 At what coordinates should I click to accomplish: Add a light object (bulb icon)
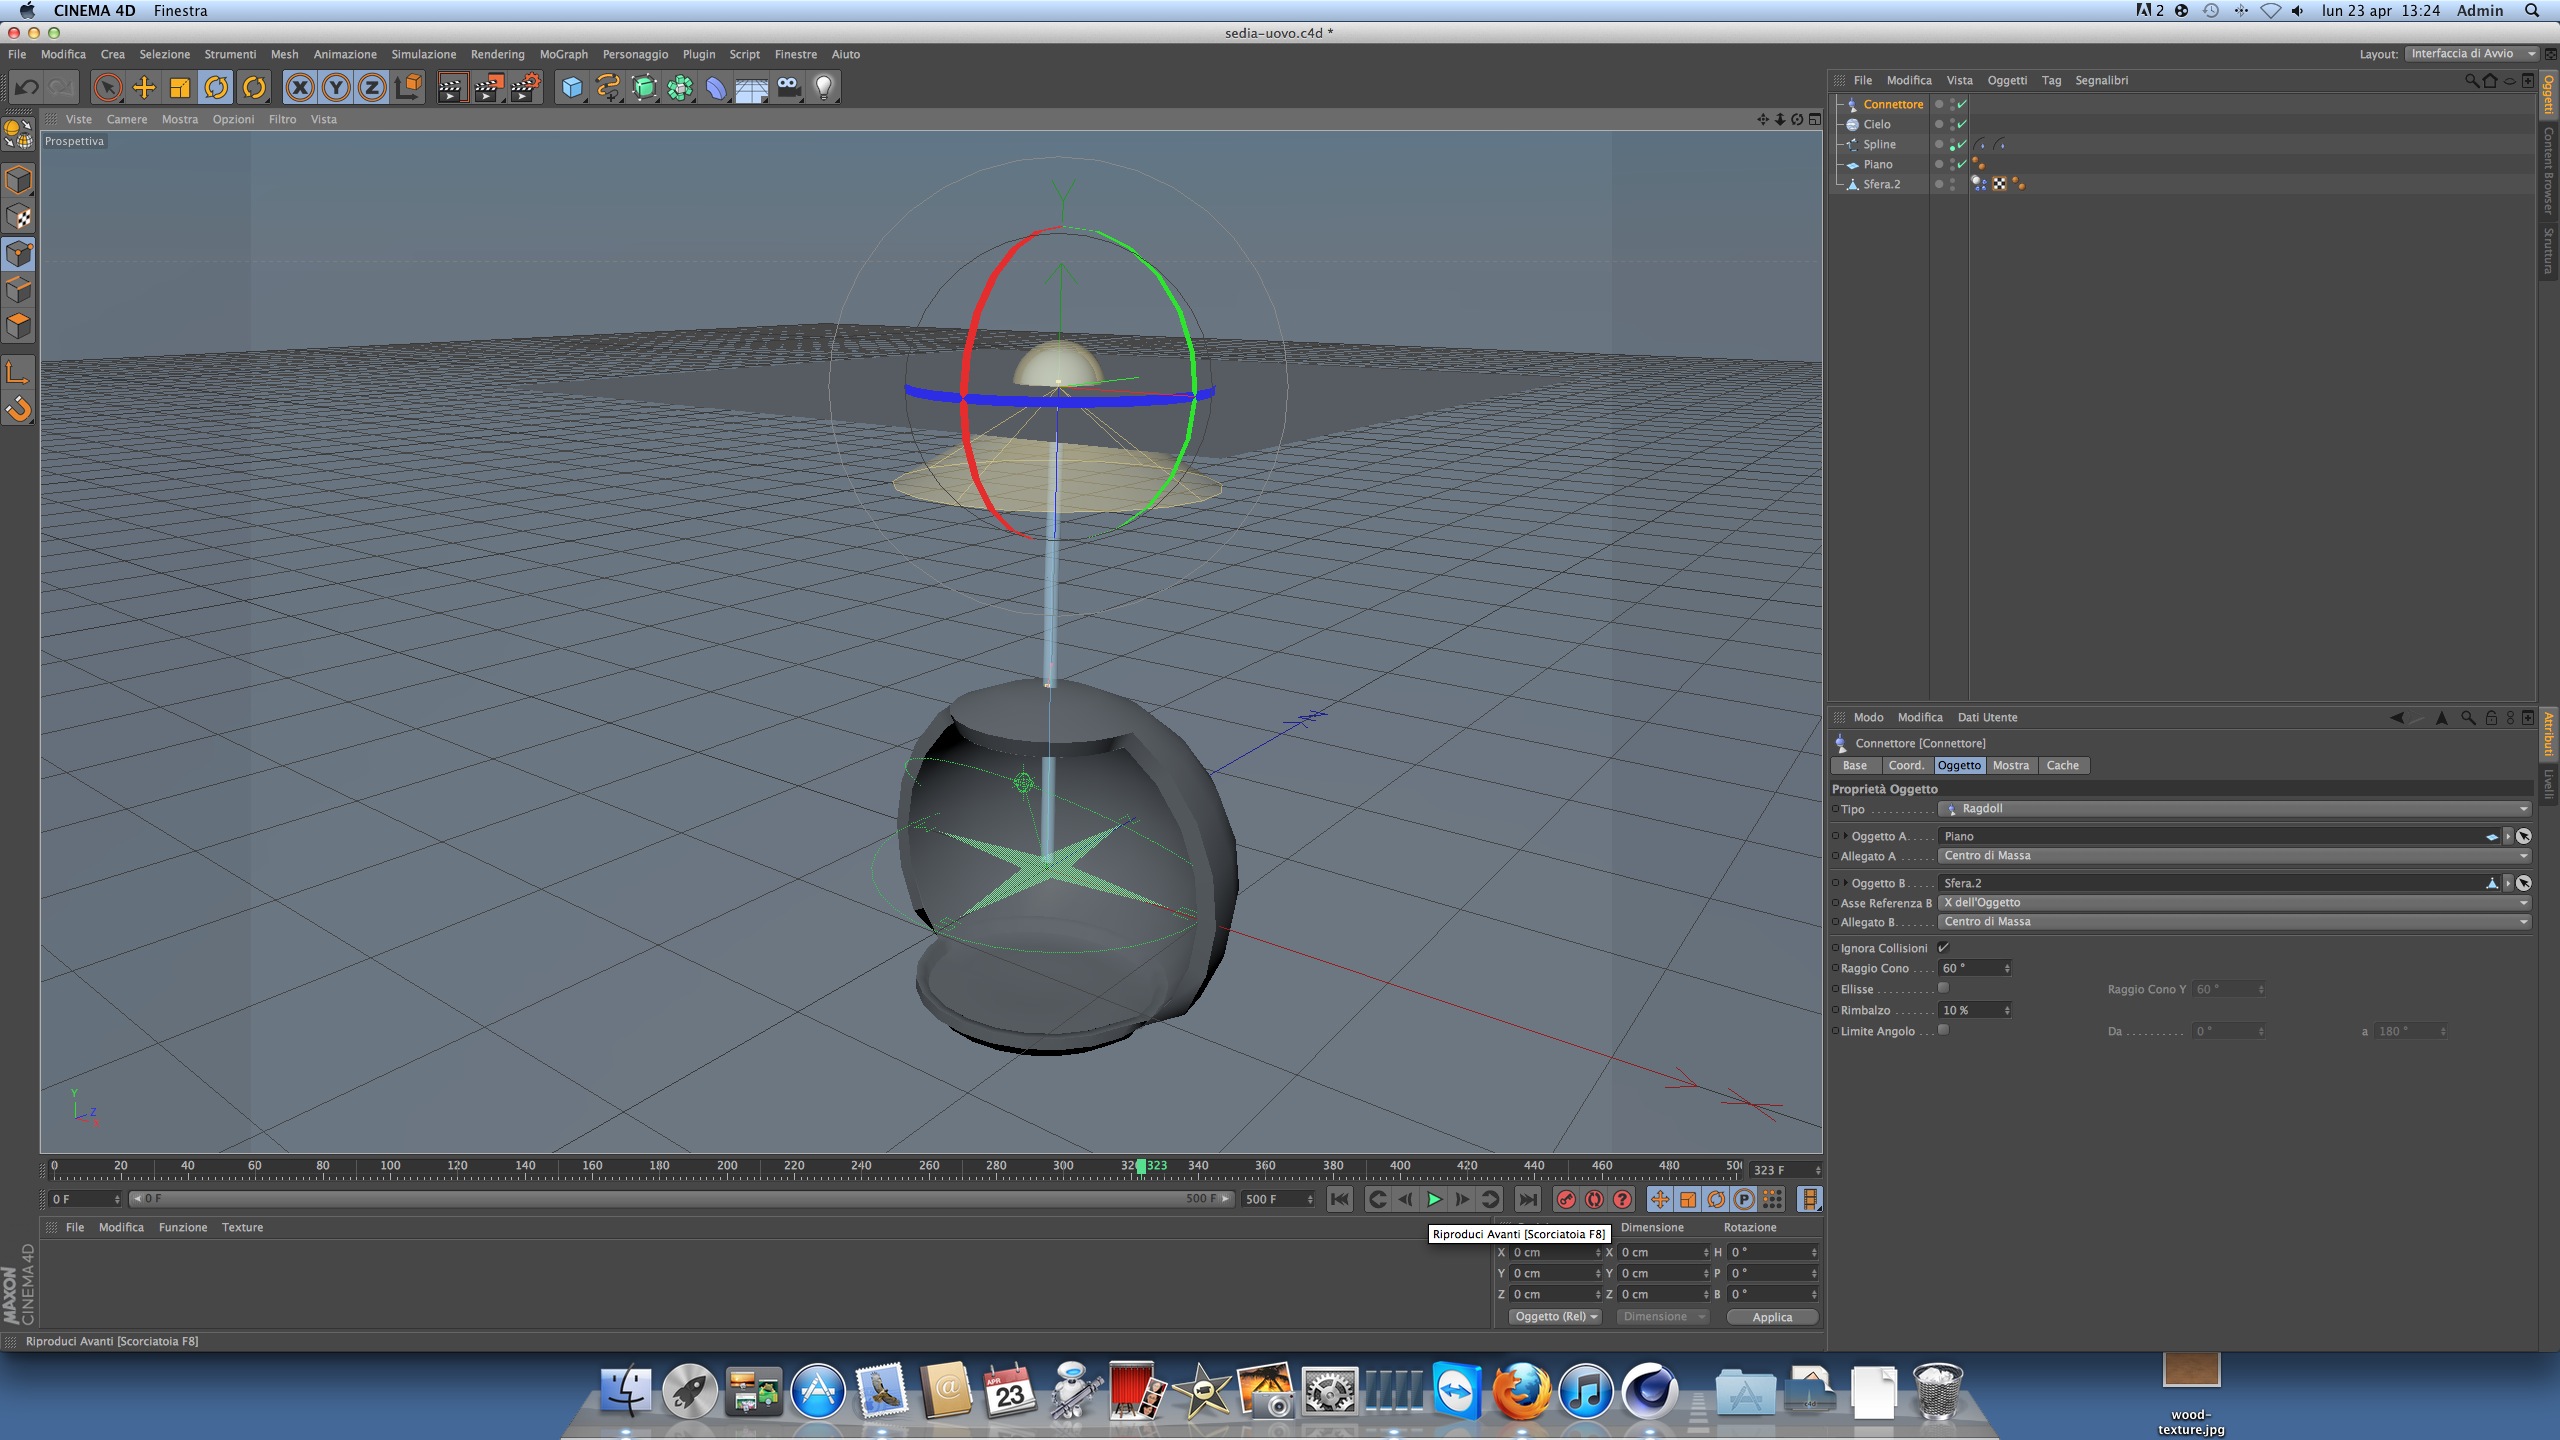(x=824, y=88)
